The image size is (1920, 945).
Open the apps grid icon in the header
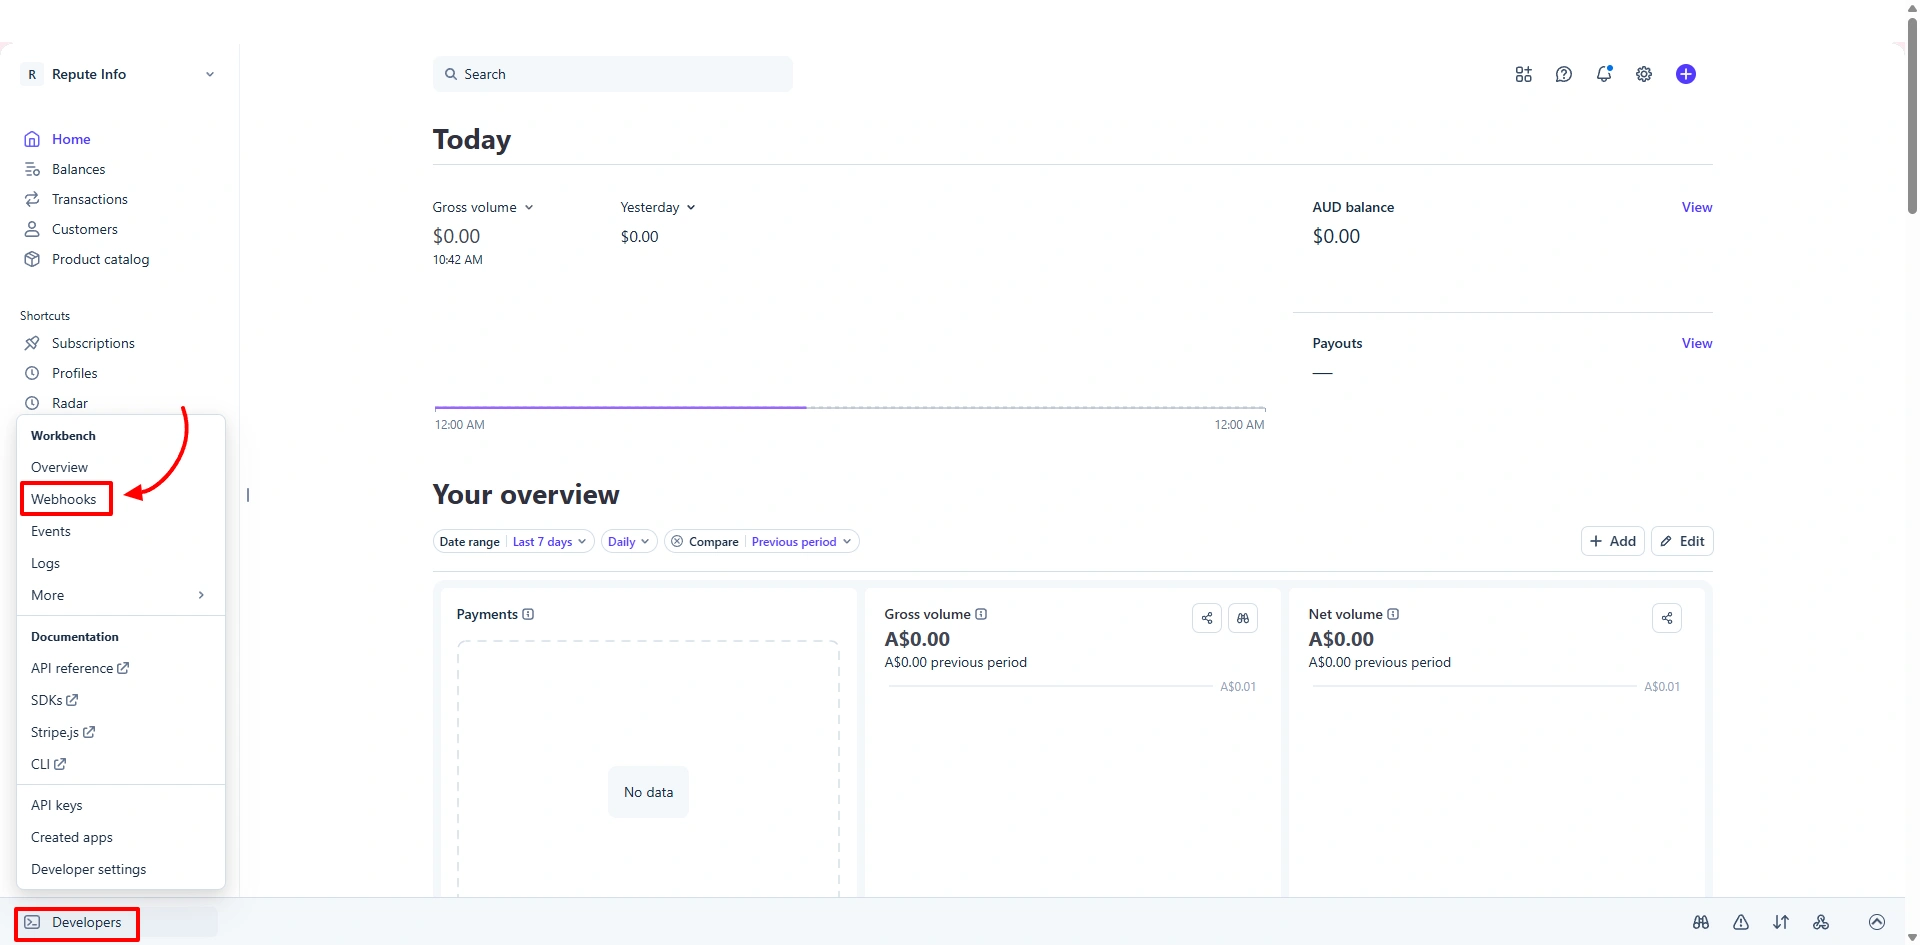coord(1523,73)
